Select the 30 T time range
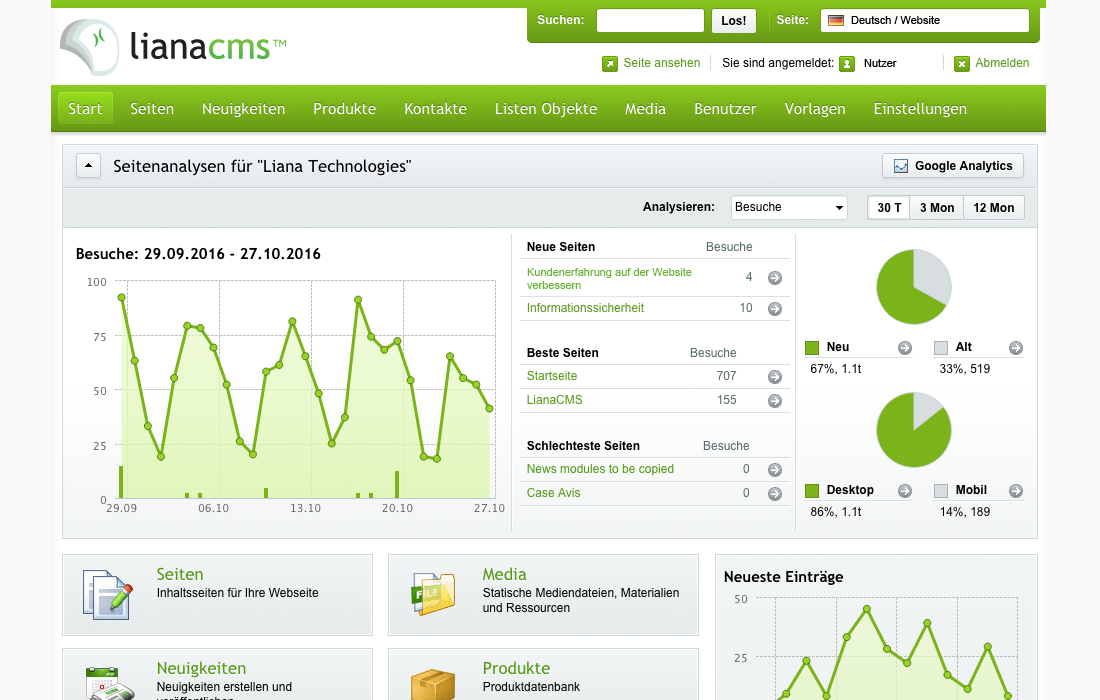The width and height of the screenshot is (1100, 700). pos(889,208)
